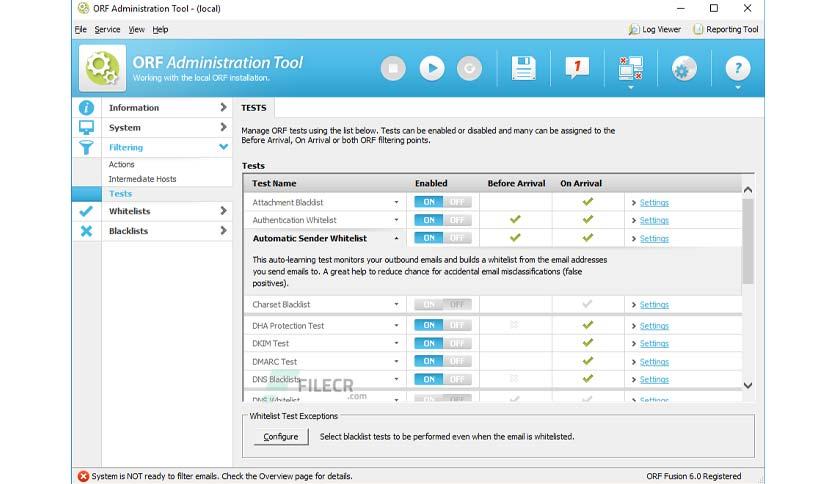Open the notification bubble icon
This screenshot has width=836, height=484.
577,68
